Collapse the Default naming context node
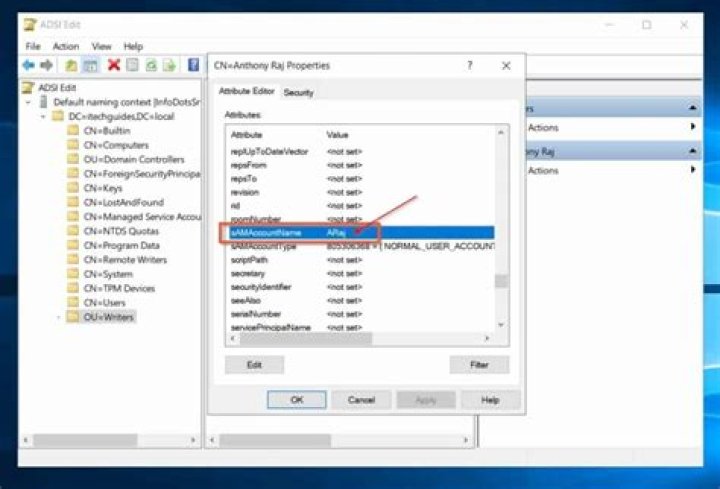Image resolution: width=720 pixels, height=489 pixels. (x=28, y=102)
